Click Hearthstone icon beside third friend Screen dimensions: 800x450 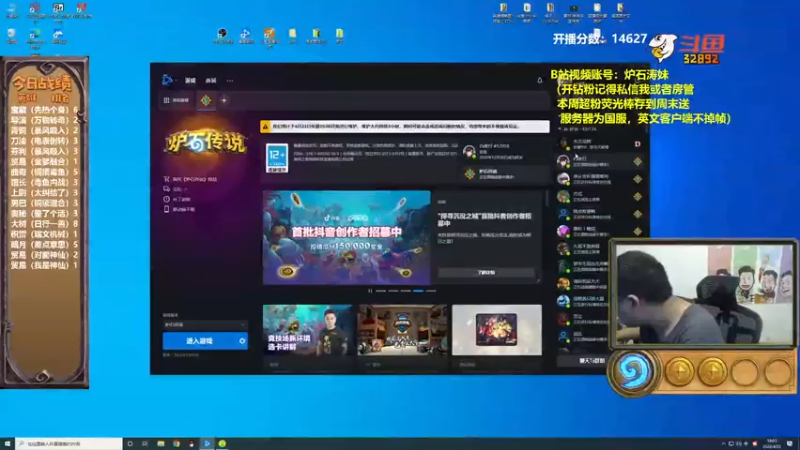(638, 179)
